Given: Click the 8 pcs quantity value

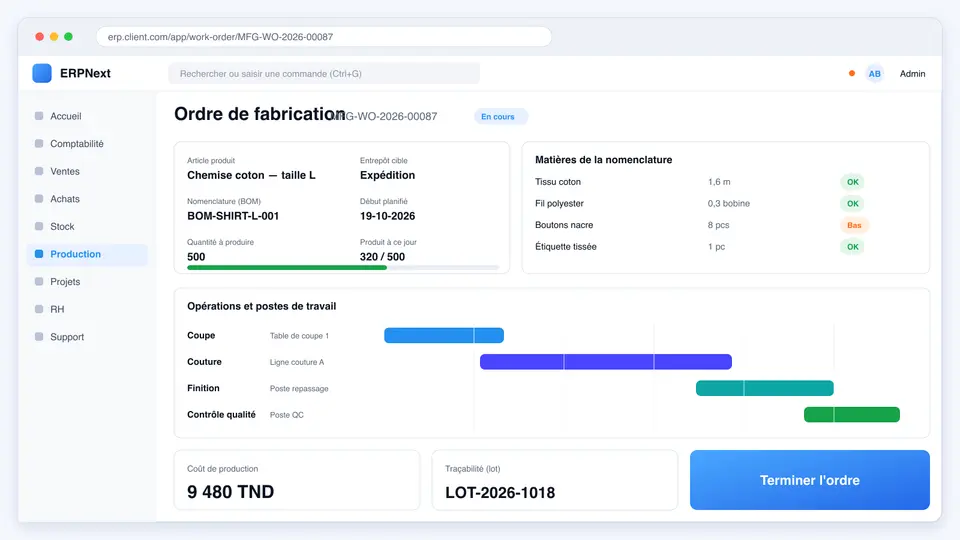Looking at the screenshot, I should pos(718,225).
